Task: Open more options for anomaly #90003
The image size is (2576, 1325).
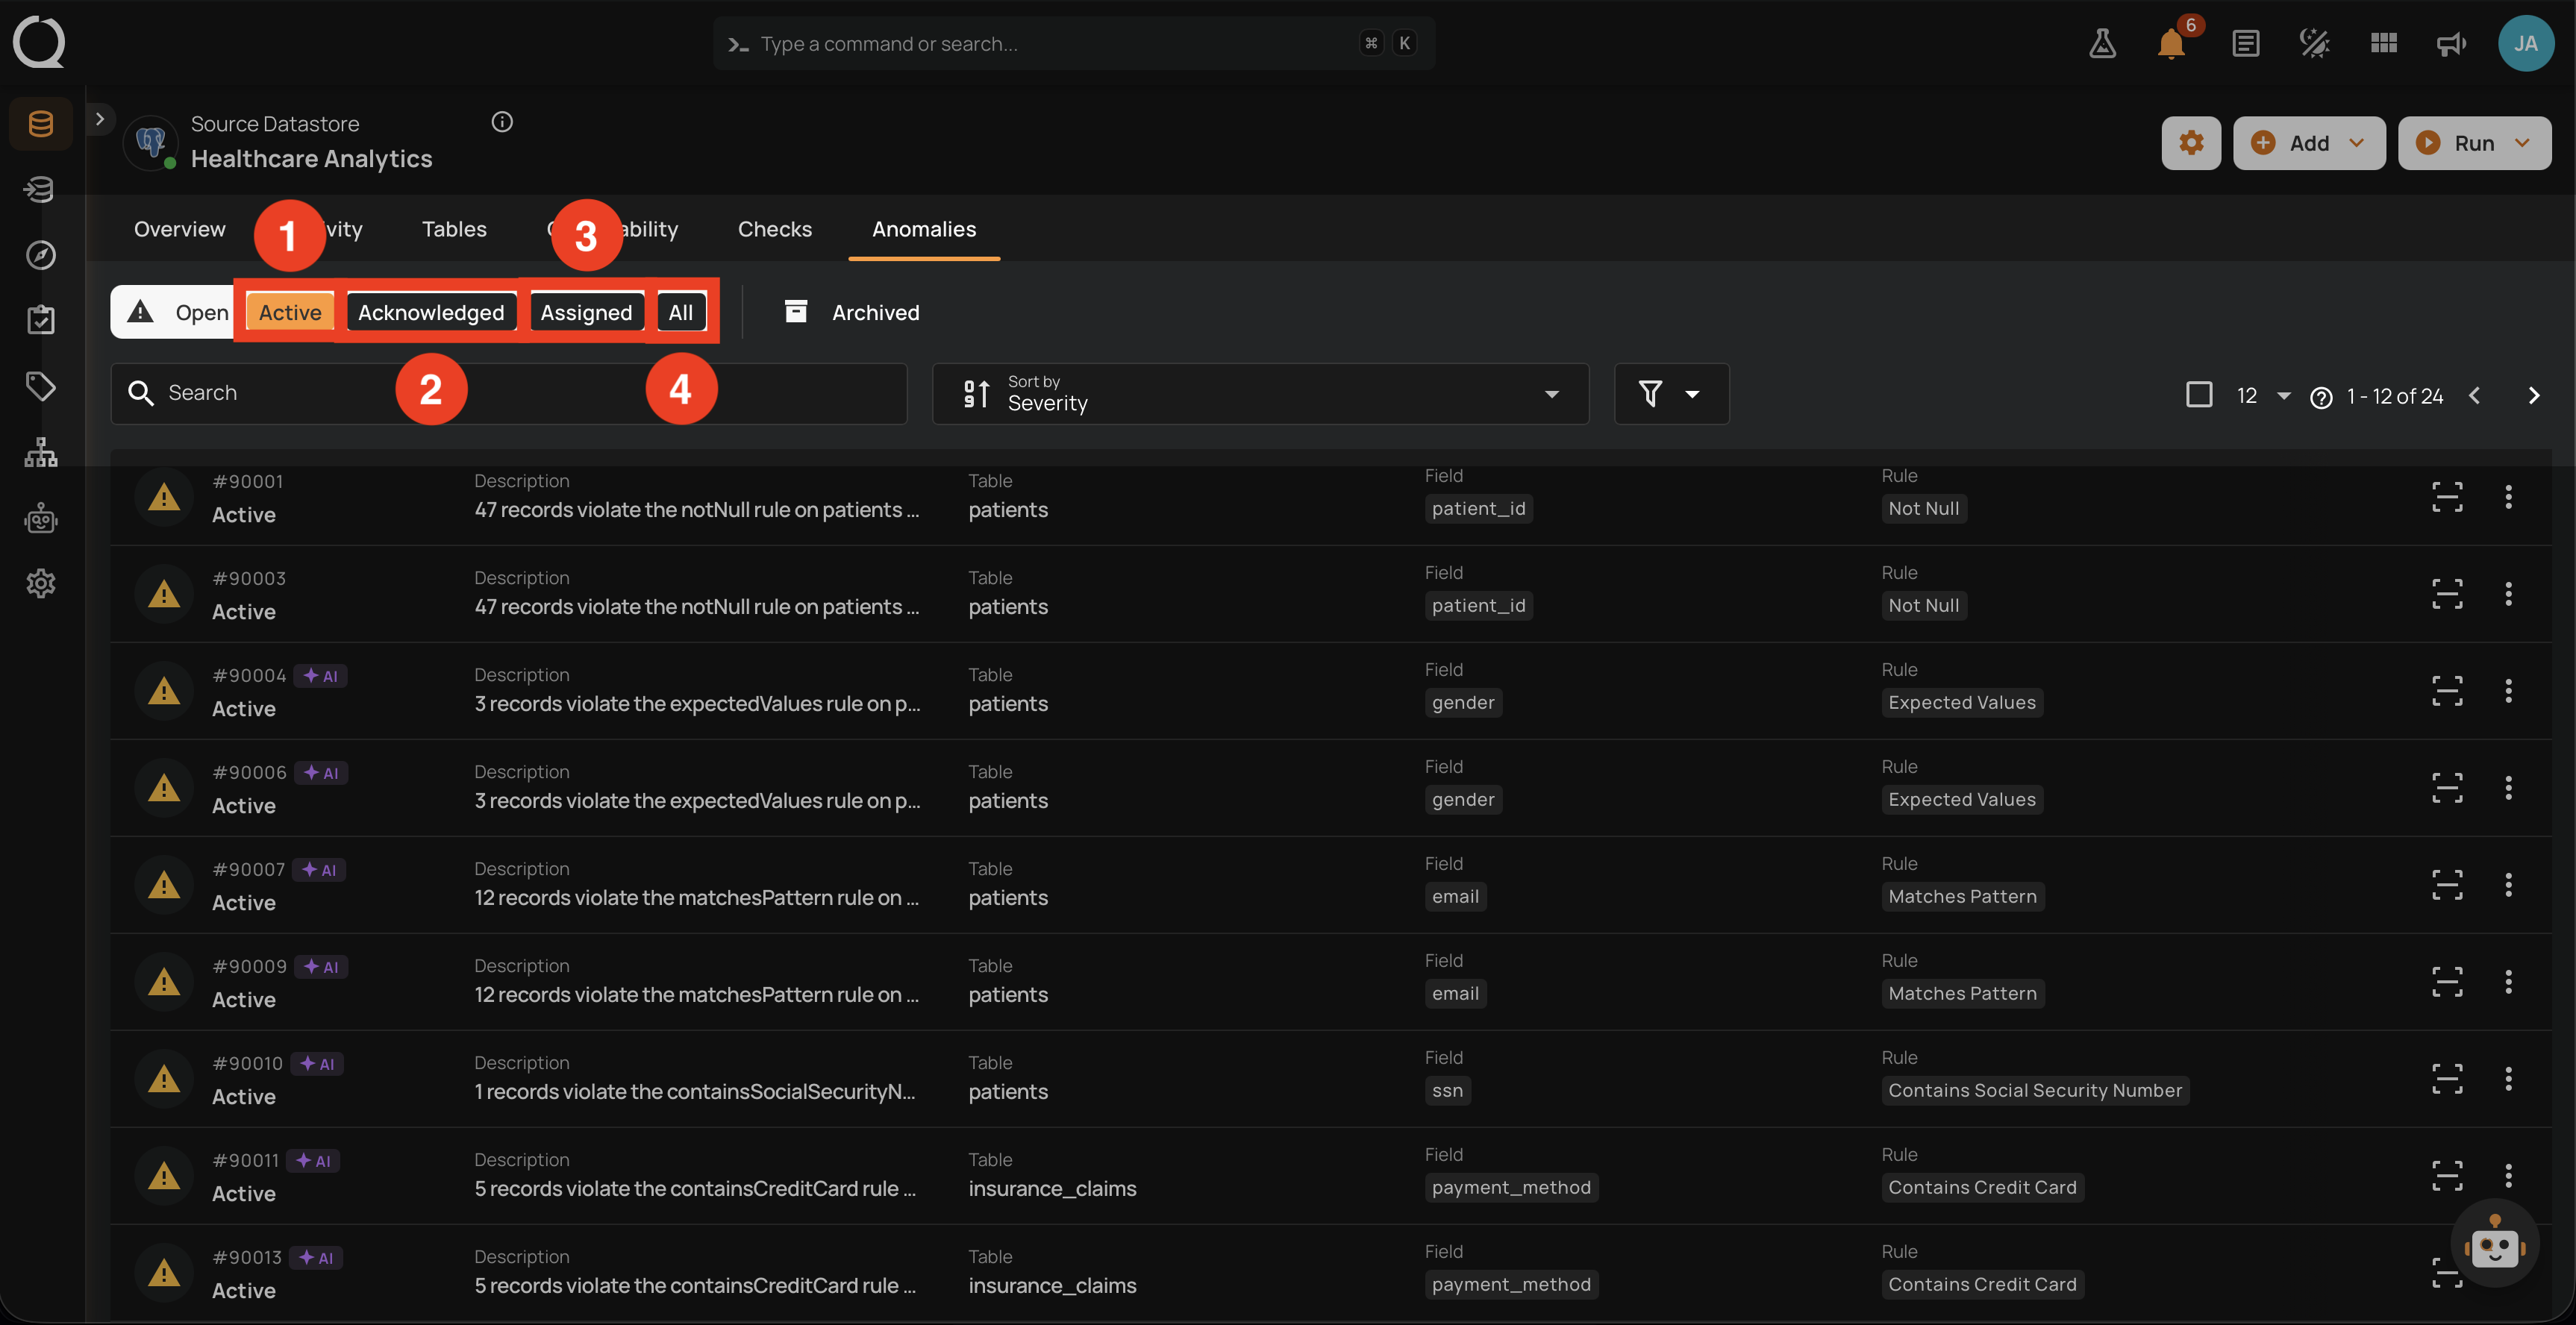Action: click(2508, 593)
